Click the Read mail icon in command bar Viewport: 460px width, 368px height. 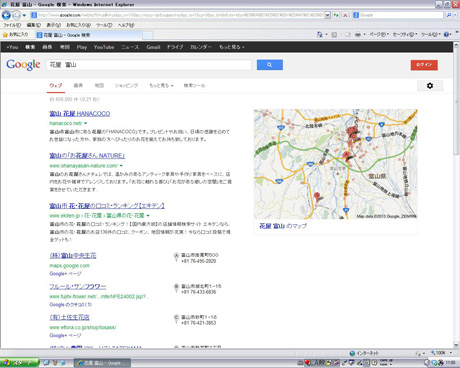[x=348, y=34]
